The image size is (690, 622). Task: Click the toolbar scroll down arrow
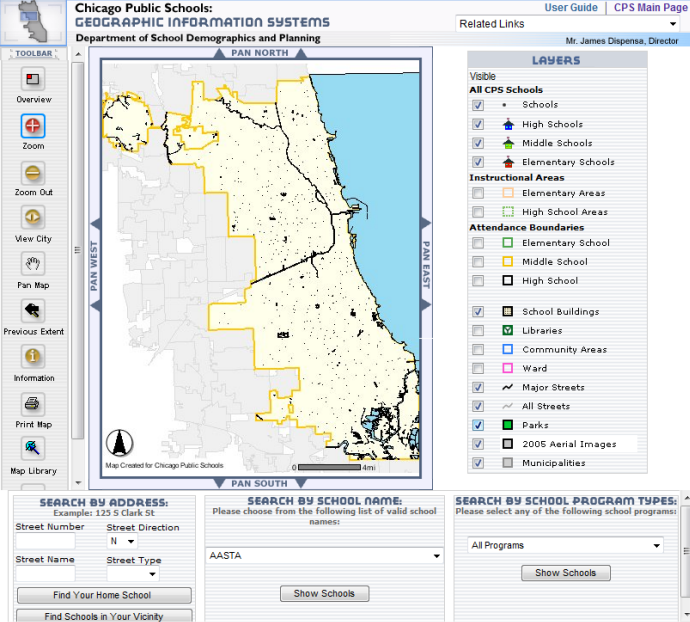click(78, 483)
